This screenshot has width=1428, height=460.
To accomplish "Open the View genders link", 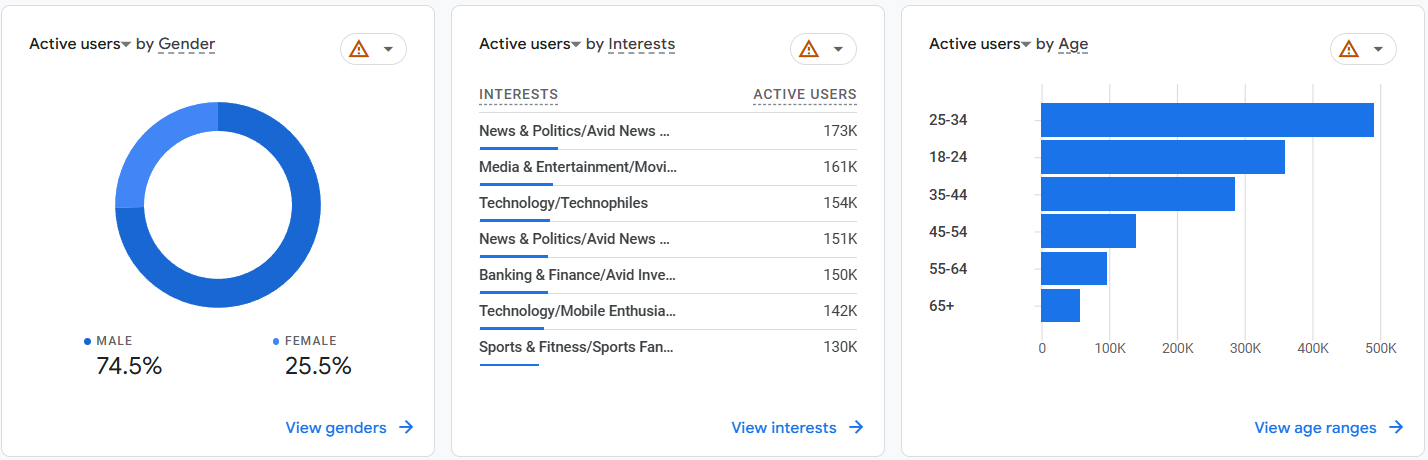I will click(x=336, y=428).
